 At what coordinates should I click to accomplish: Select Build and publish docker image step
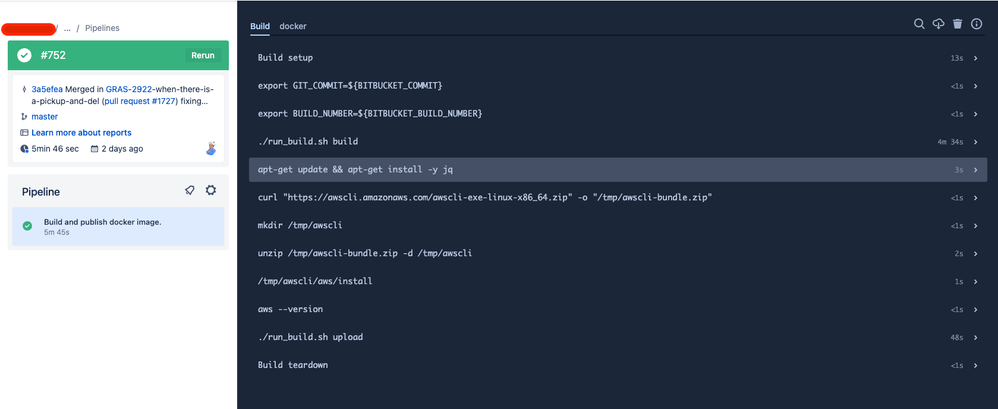(x=118, y=226)
